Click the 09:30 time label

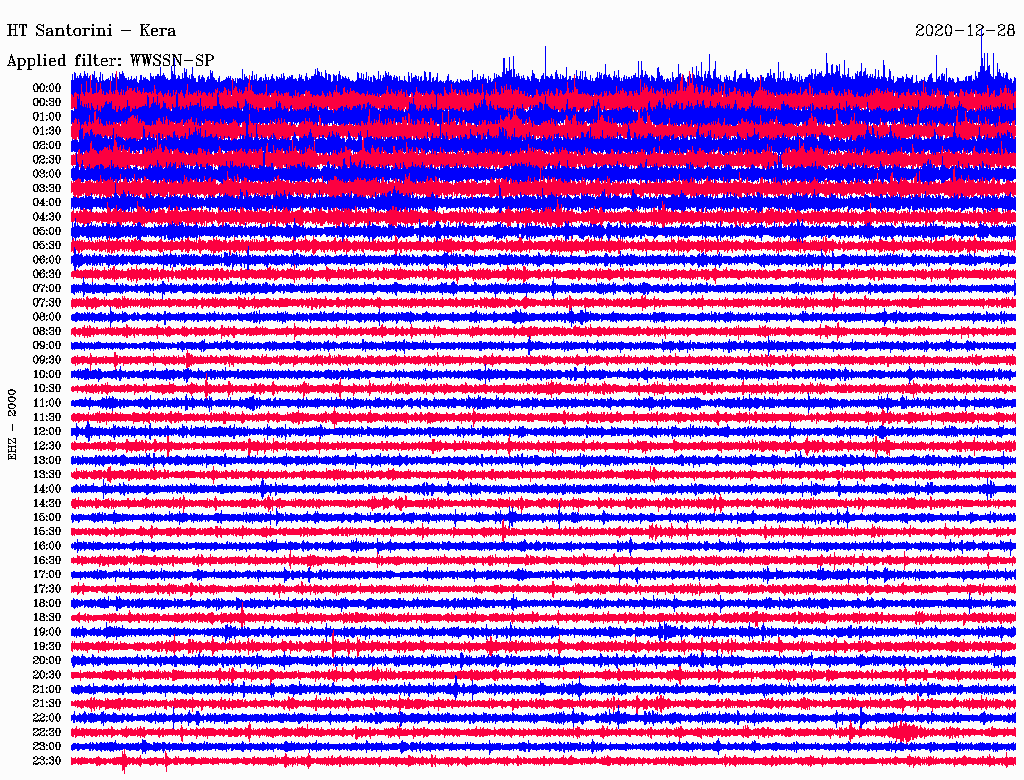(x=47, y=360)
